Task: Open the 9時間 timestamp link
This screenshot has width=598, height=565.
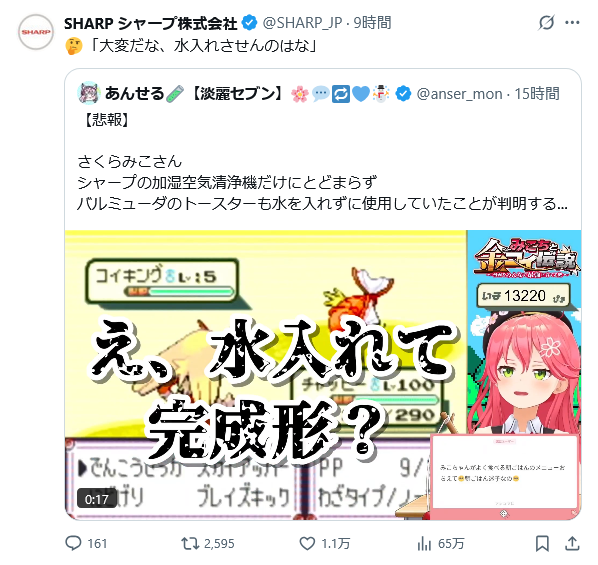Action: point(372,23)
